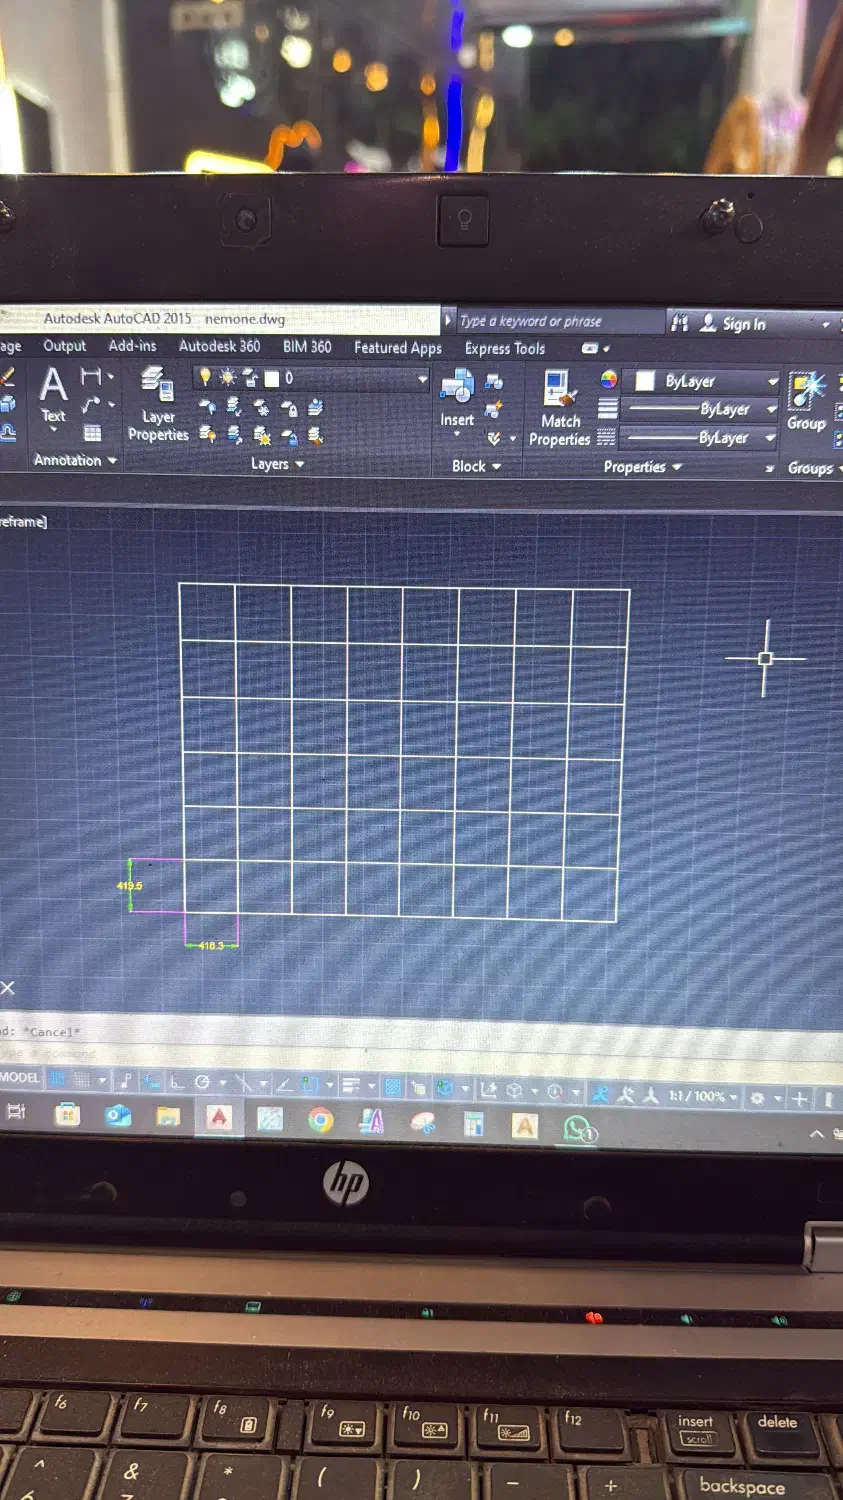Viewport: 843px width, 1500px height.
Task: Open the ByLayer object color dropdown
Action: click(772, 382)
